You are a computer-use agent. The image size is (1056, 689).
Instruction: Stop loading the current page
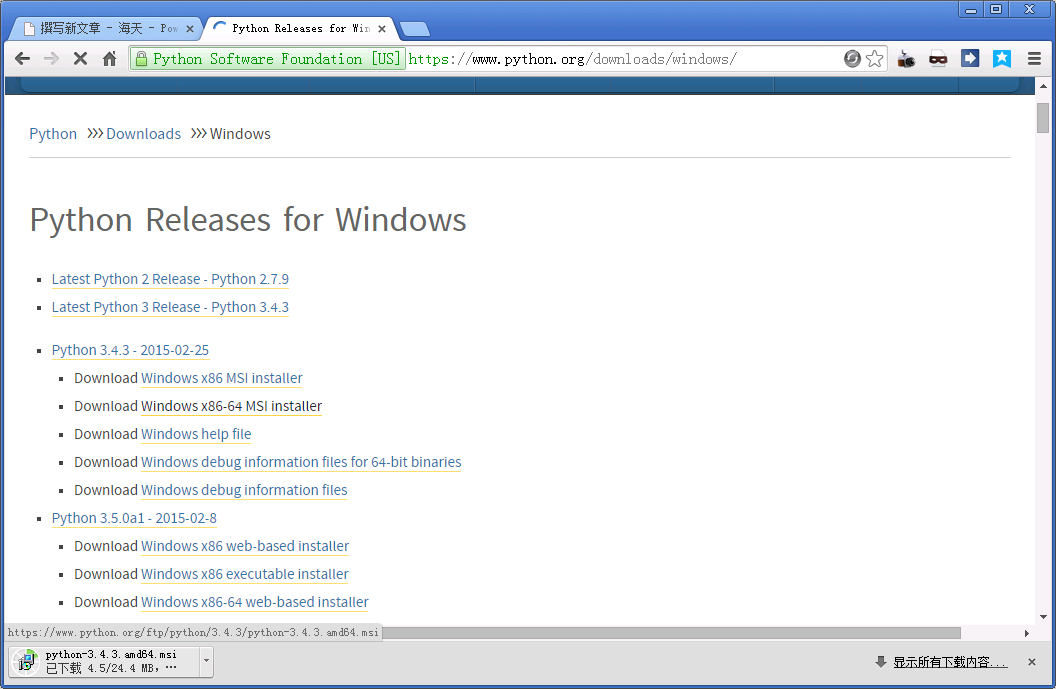click(80, 59)
